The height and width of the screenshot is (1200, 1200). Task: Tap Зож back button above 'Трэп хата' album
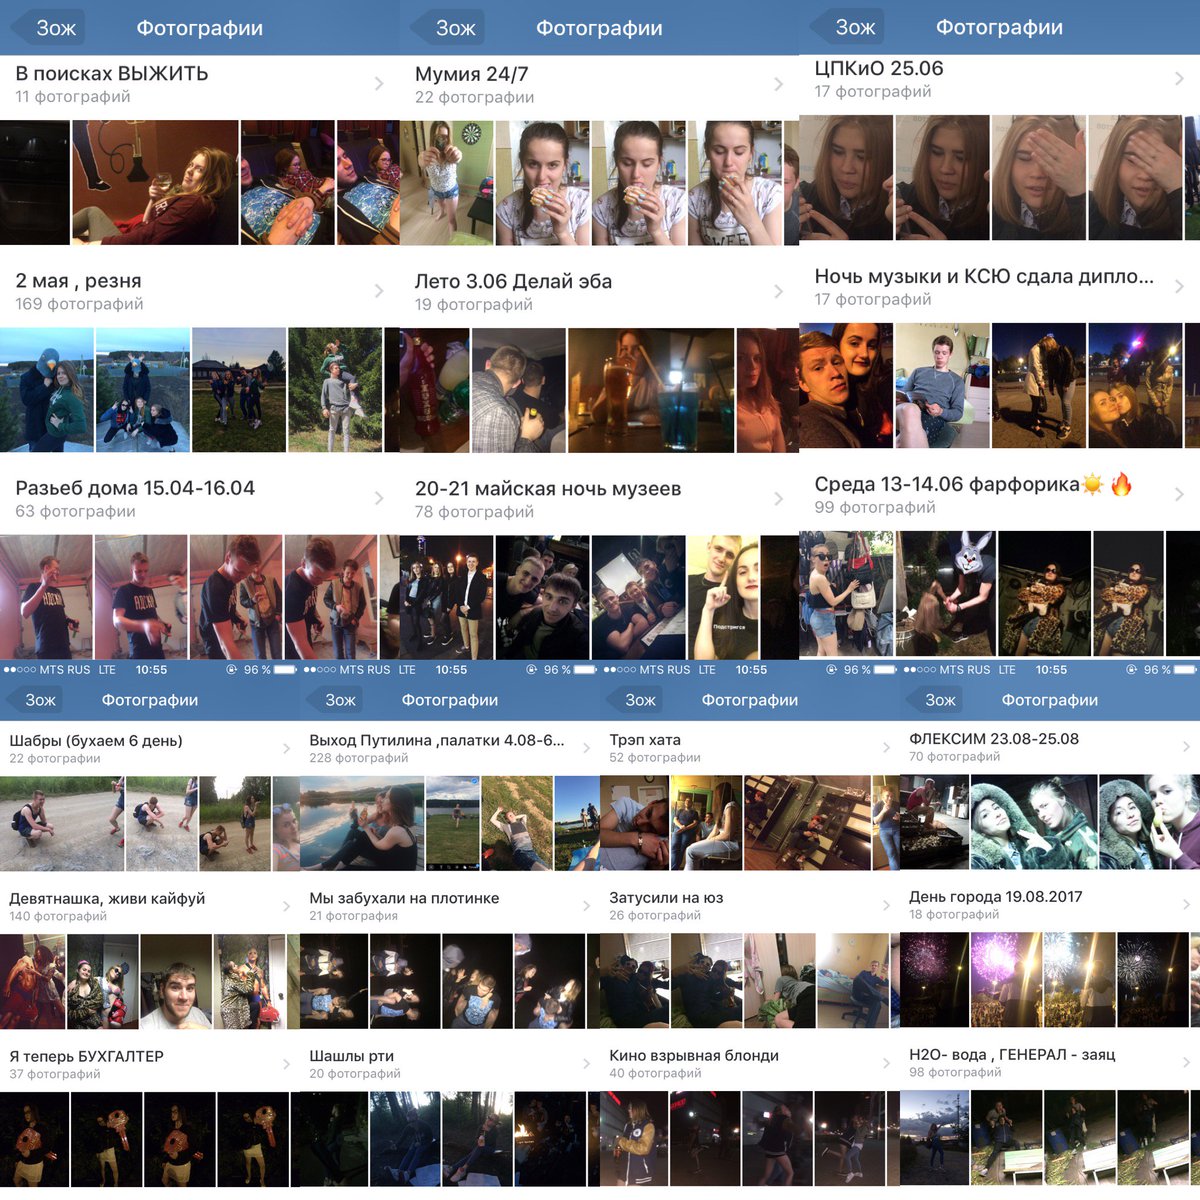click(634, 700)
